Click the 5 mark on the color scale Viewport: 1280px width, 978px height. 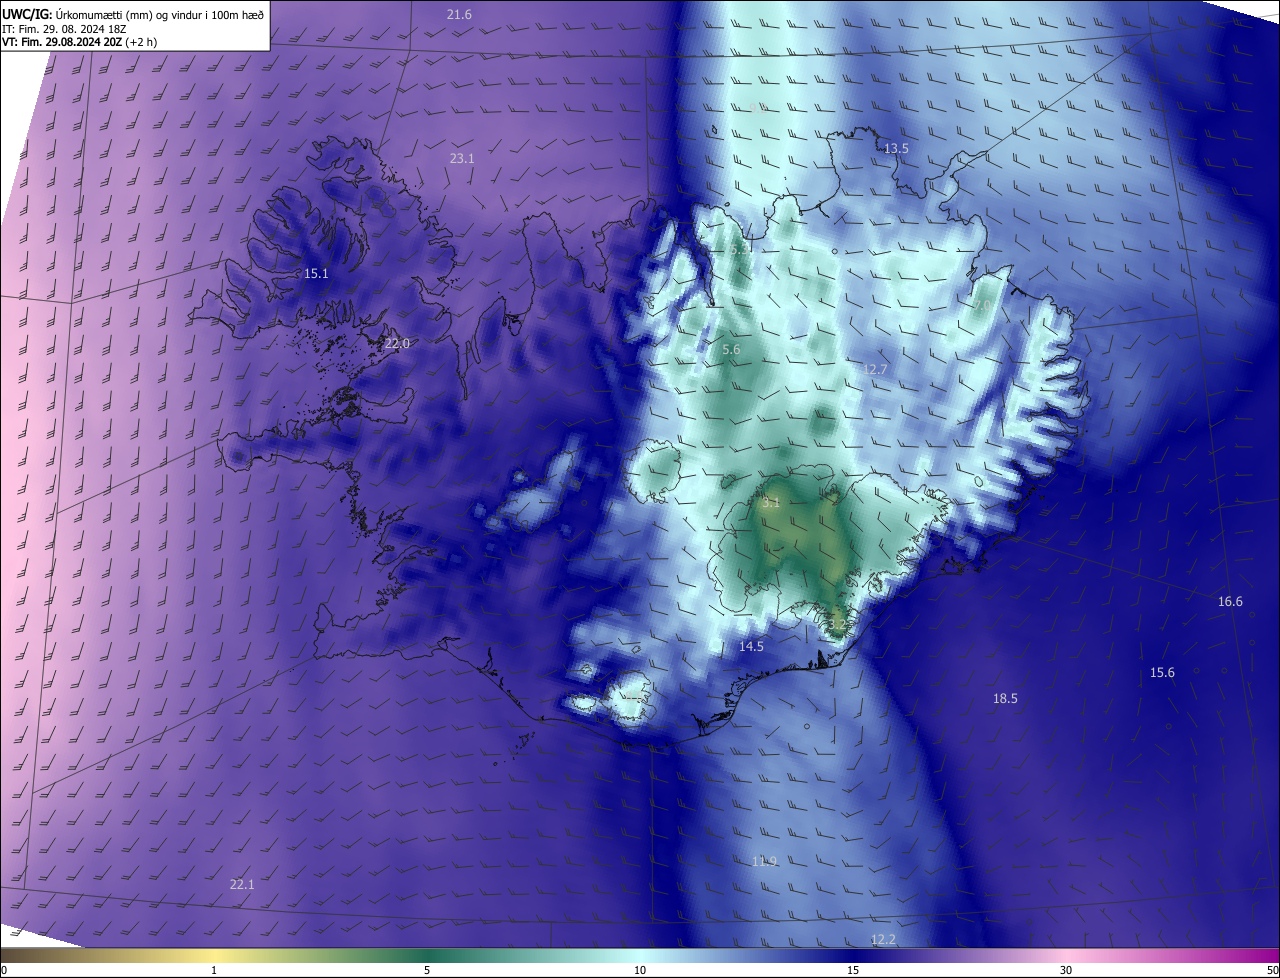(427, 970)
